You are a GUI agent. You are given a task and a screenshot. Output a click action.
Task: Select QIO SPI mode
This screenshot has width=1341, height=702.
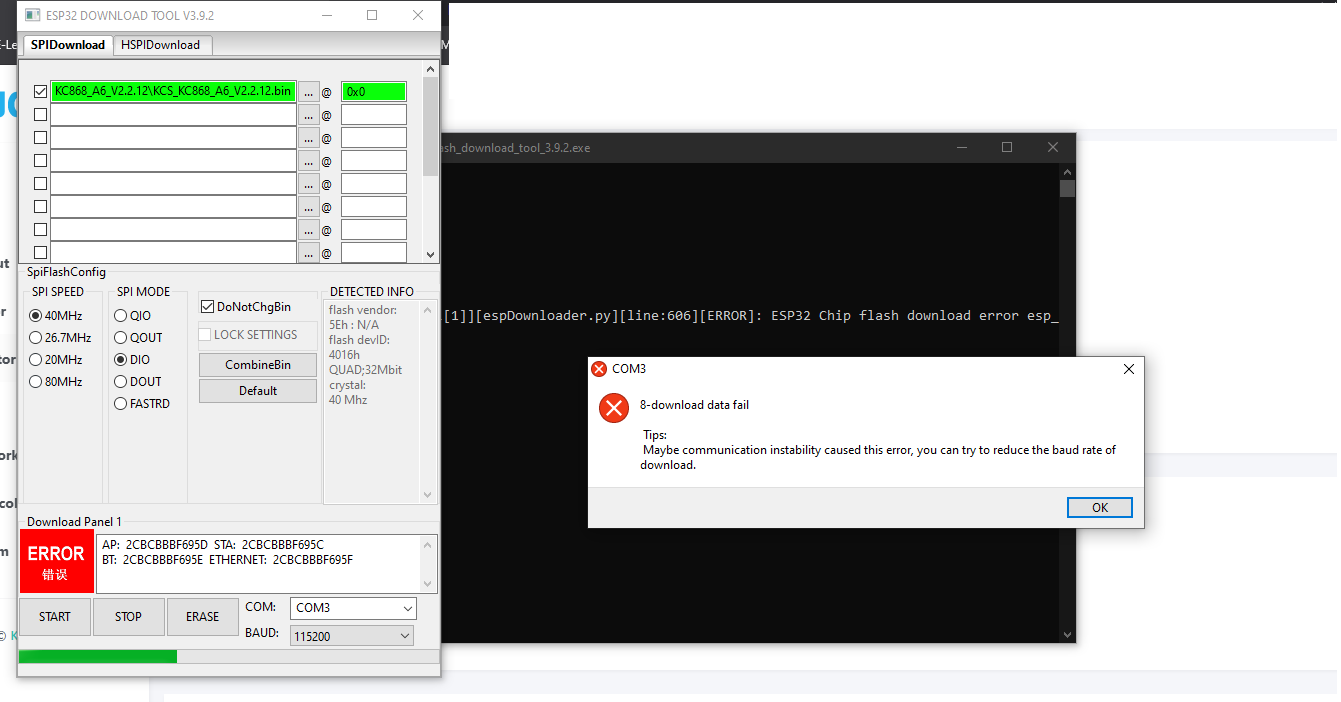coord(121,316)
